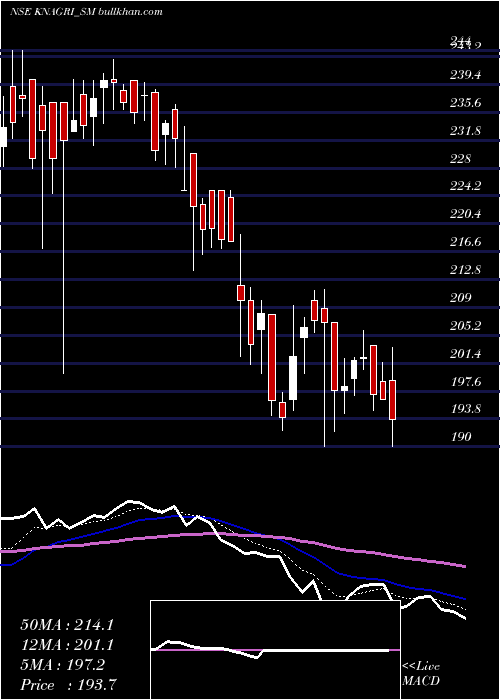Click the 50MA : 214.1 reading
The height and width of the screenshot is (700, 500).
(67, 625)
